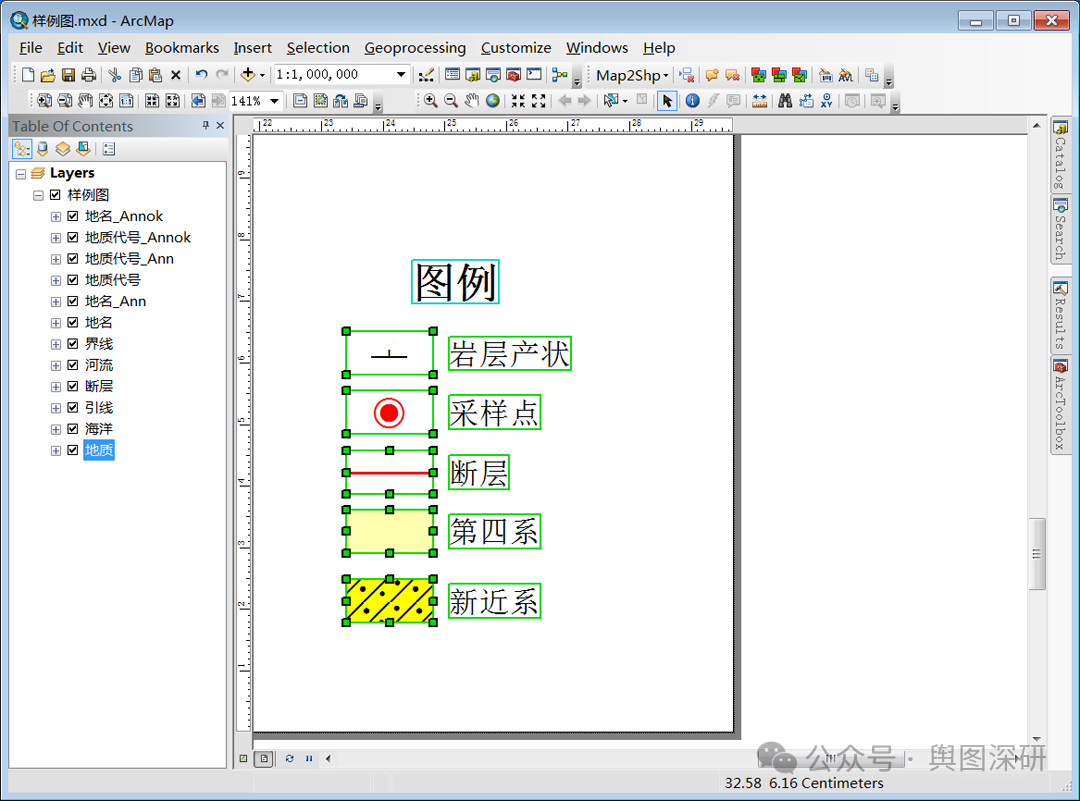Image resolution: width=1080 pixels, height=801 pixels.
Task: Open the Customize menu
Action: 516,48
